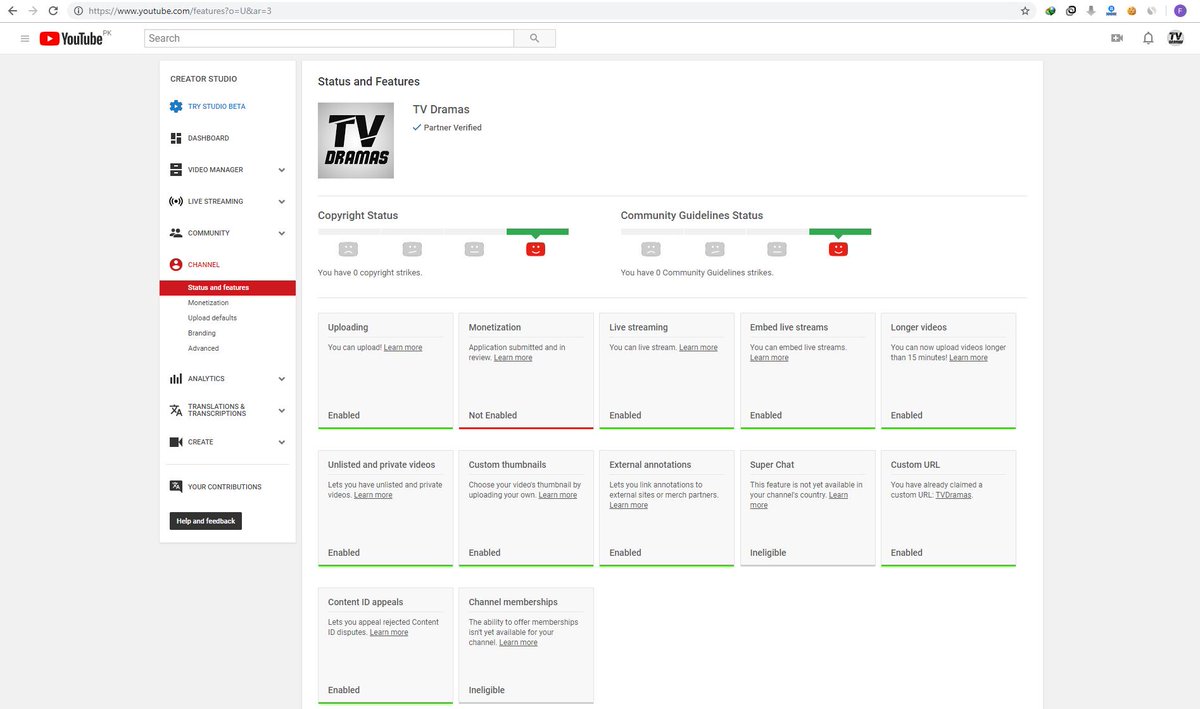
Task: Open the TVDramas custom URL link
Action: click(954, 495)
